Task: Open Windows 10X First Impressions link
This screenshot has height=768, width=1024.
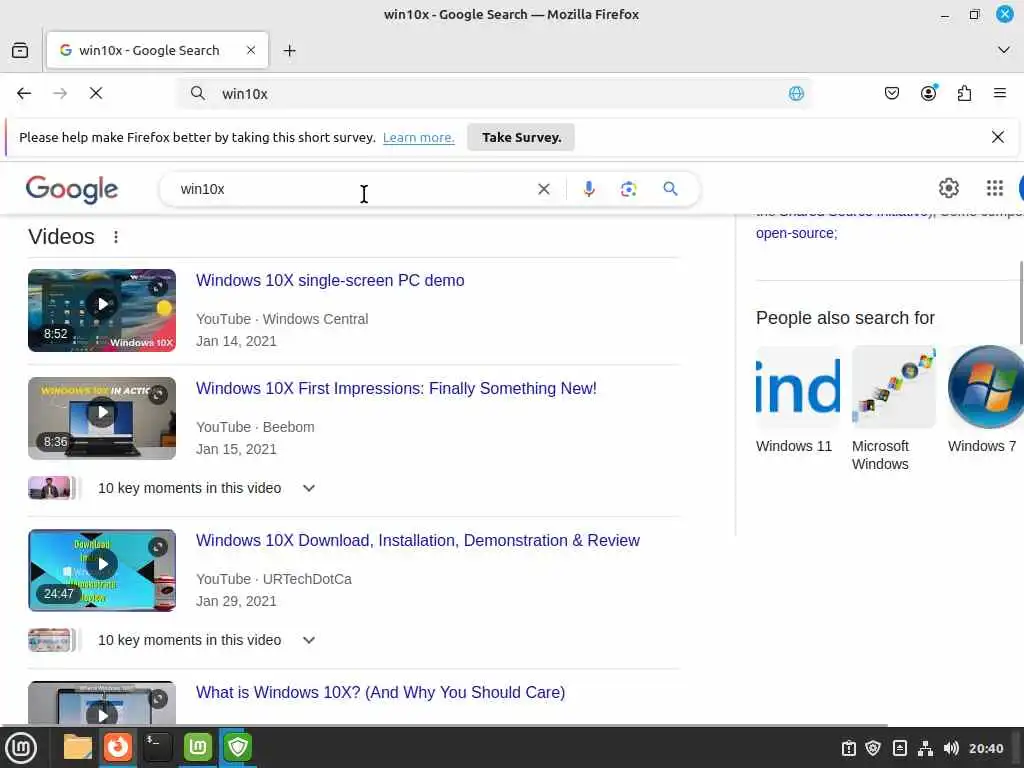Action: [x=396, y=389]
